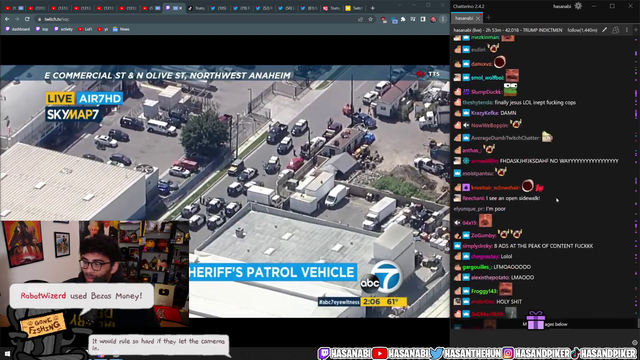Click the hasanabi live split header title

pos(508,30)
